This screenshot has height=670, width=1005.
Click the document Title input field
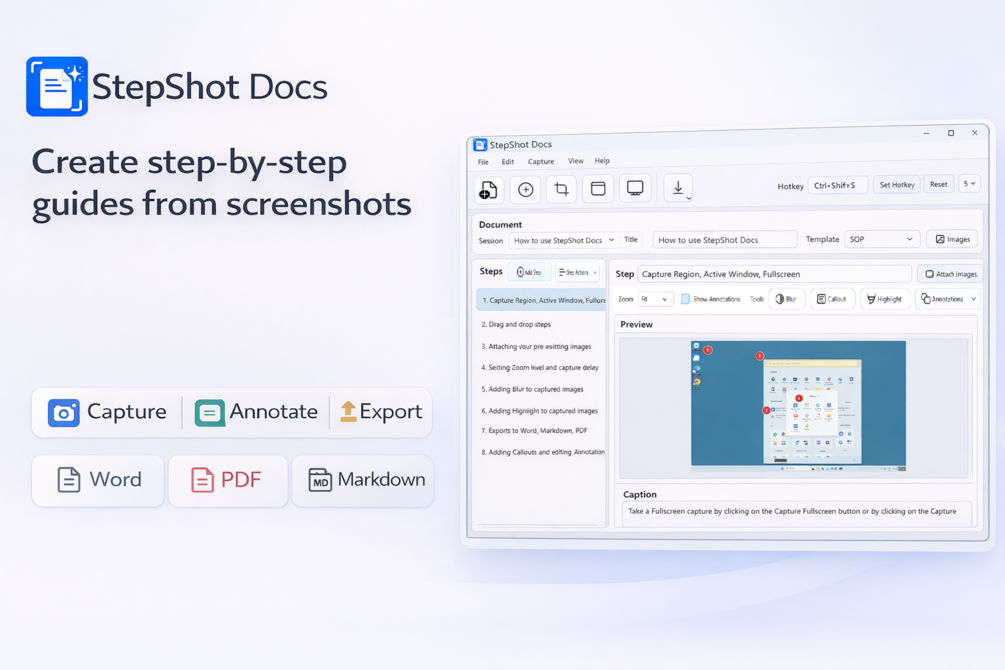[725, 240]
